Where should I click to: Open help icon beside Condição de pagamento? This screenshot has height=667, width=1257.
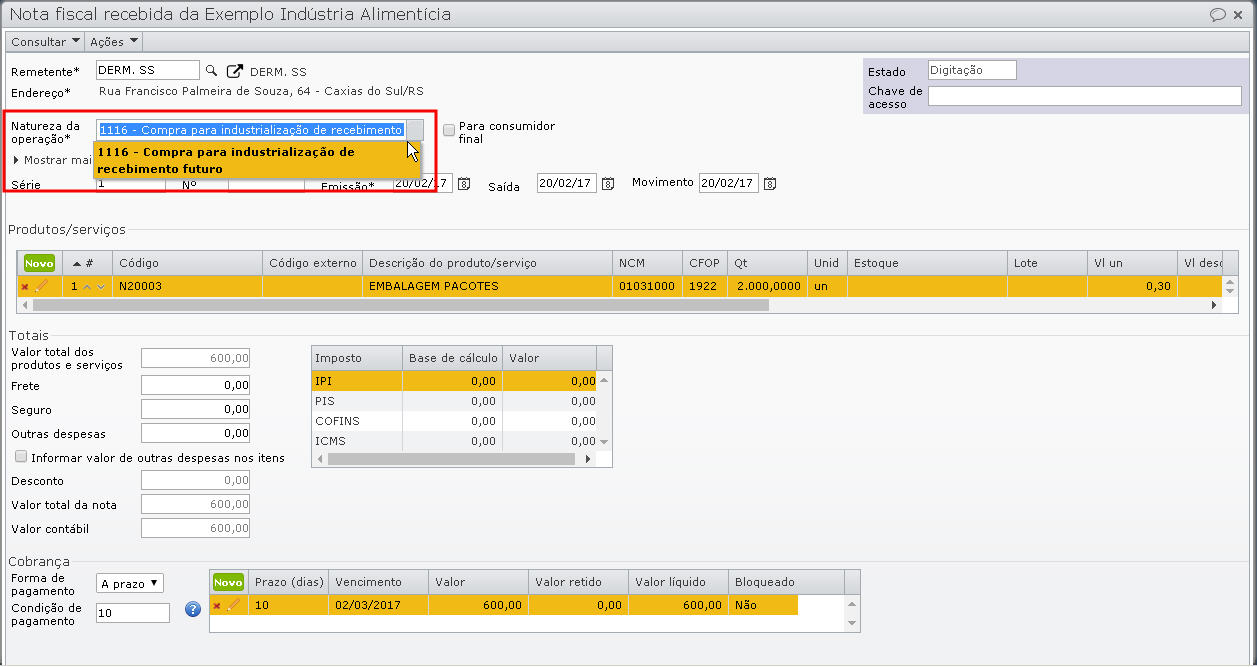point(194,609)
